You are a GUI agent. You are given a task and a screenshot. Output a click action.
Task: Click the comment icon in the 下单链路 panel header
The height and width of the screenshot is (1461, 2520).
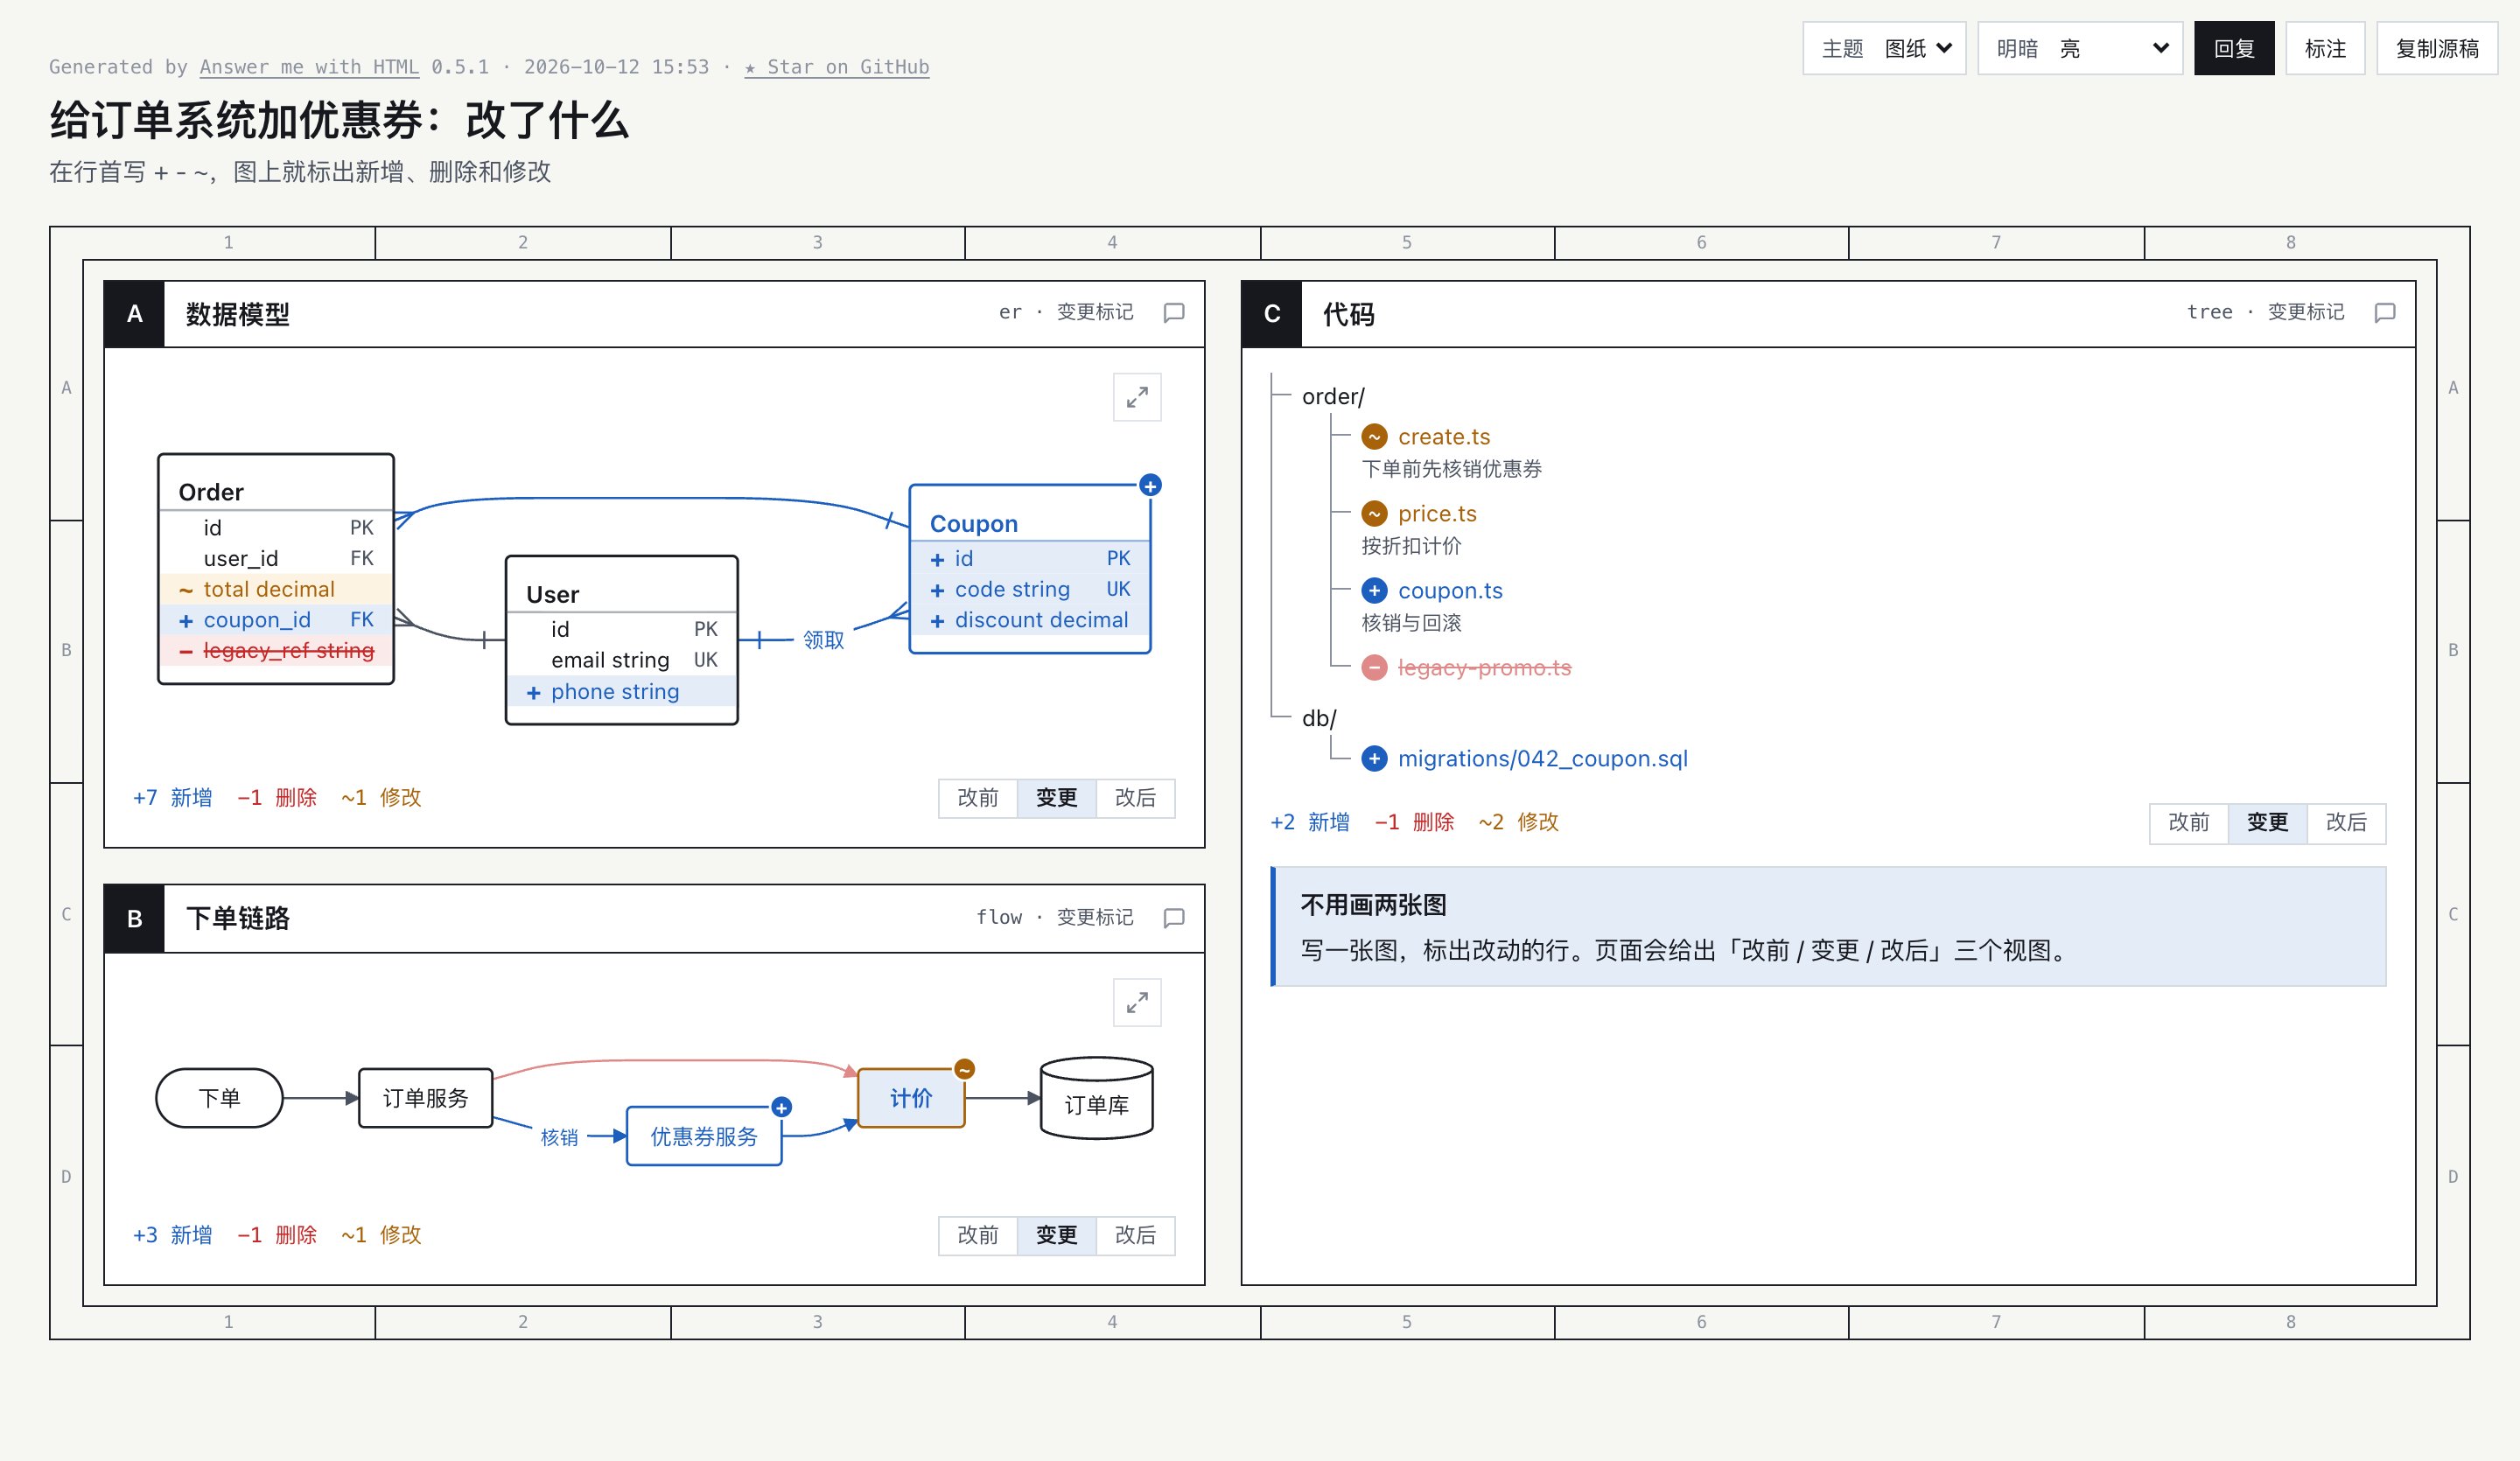pyautogui.click(x=1174, y=918)
